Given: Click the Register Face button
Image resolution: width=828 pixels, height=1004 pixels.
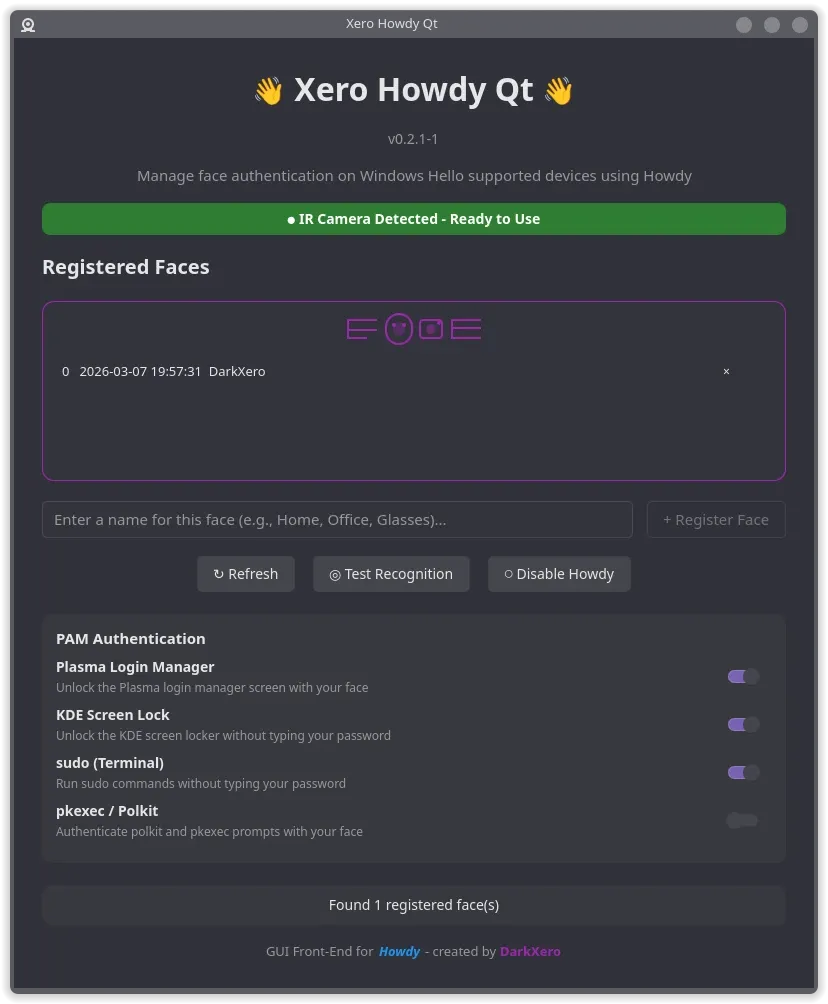Looking at the screenshot, I should pos(715,519).
